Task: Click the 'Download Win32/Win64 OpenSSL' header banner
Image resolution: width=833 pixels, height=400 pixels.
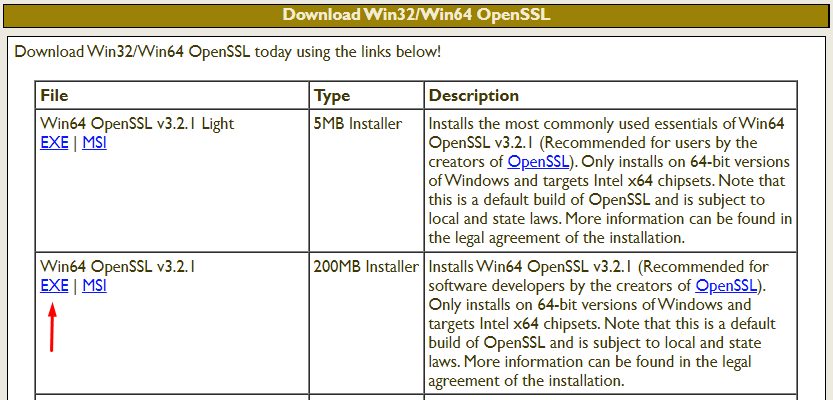Action: (416, 15)
